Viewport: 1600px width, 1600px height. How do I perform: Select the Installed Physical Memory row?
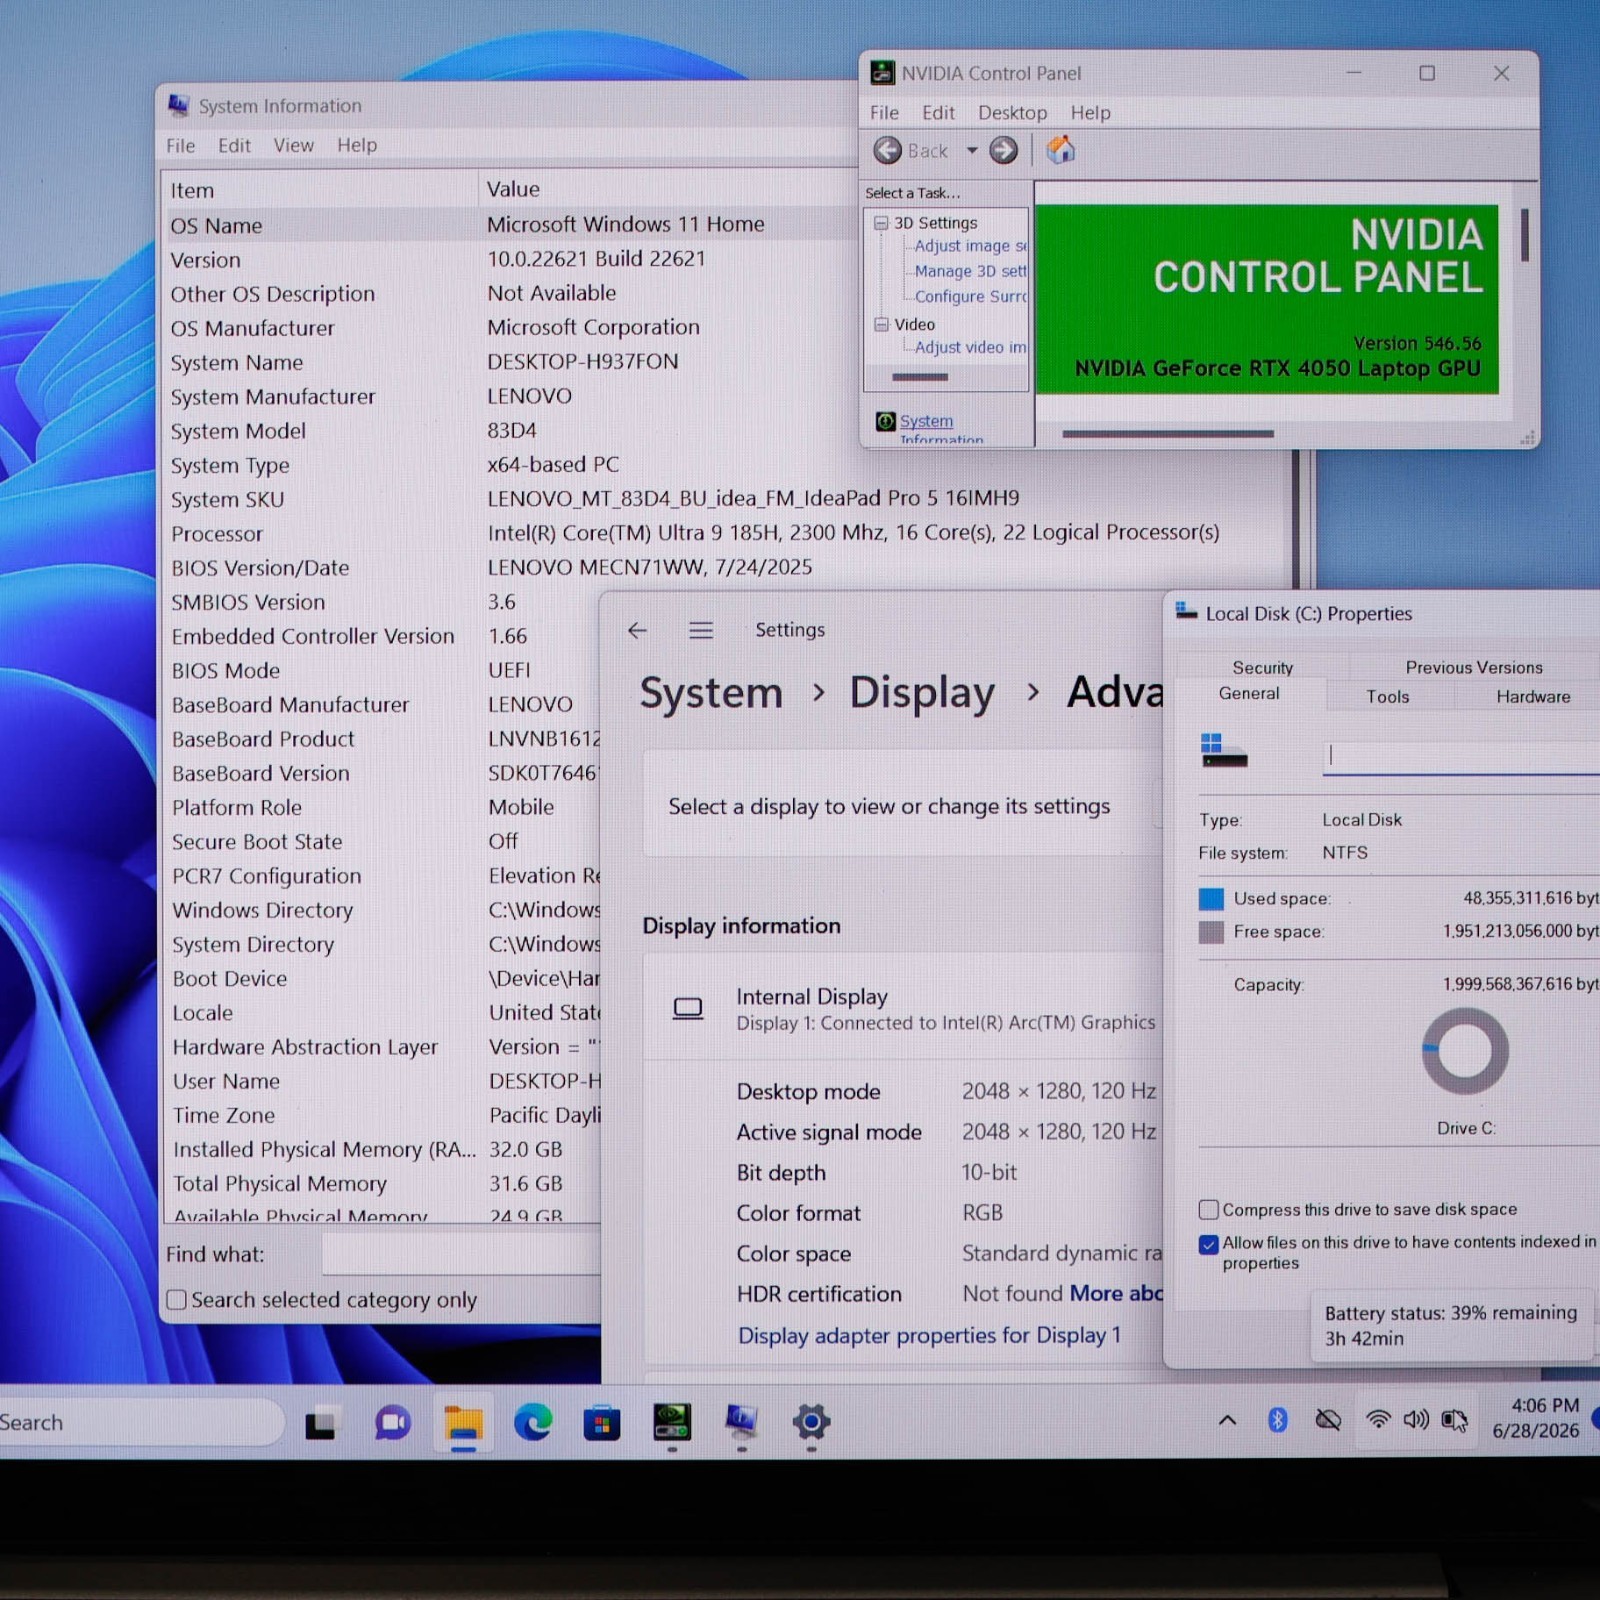[x=382, y=1150]
